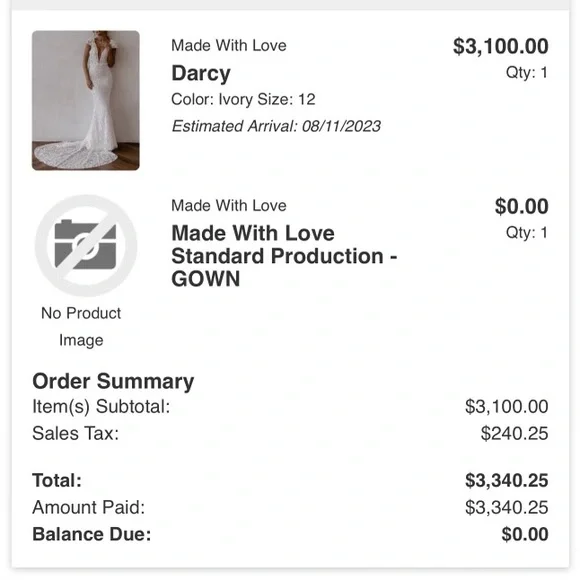Click the Qty: 1 label under Darcy price
580x580 pixels.
[527, 72]
